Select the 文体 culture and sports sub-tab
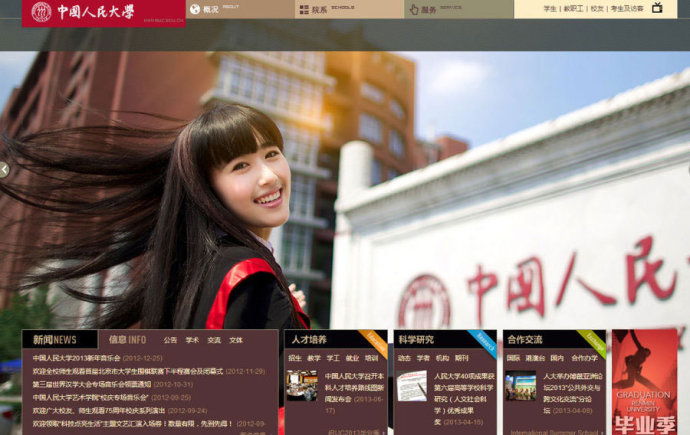This screenshot has height=435, width=690. pos(236,340)
